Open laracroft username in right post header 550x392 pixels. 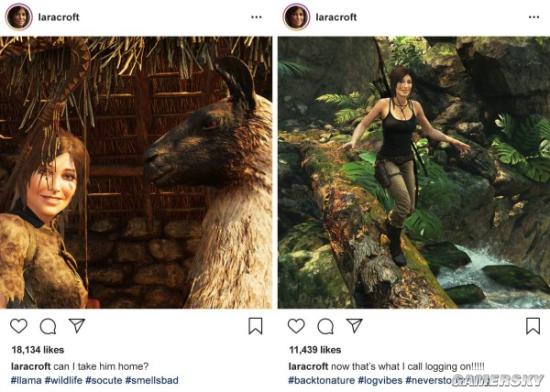[x=336, y=17]
